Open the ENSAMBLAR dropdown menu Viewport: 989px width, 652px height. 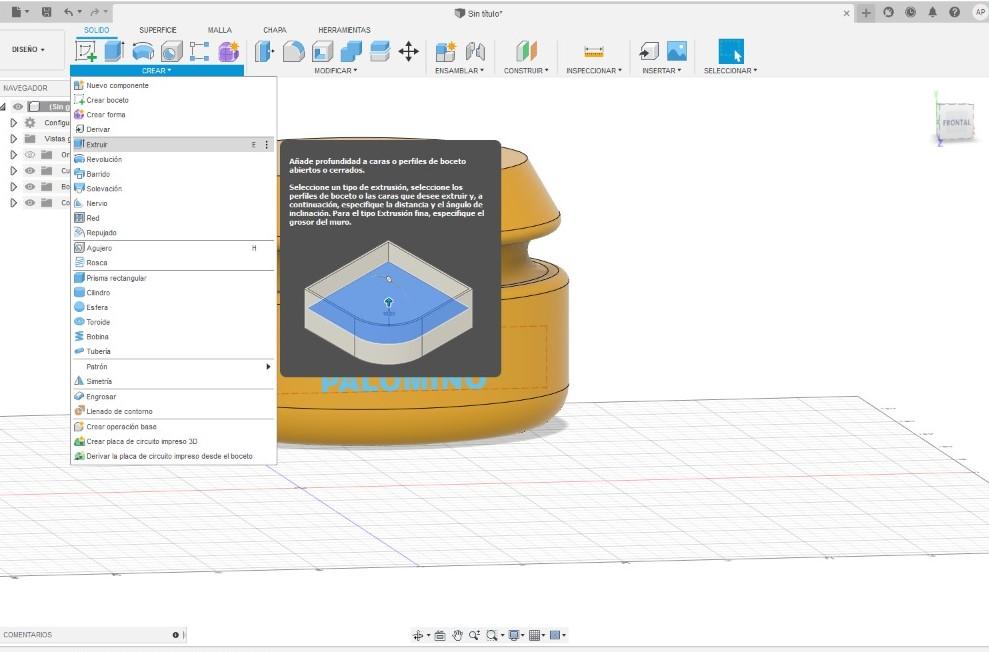coord(459,71)
